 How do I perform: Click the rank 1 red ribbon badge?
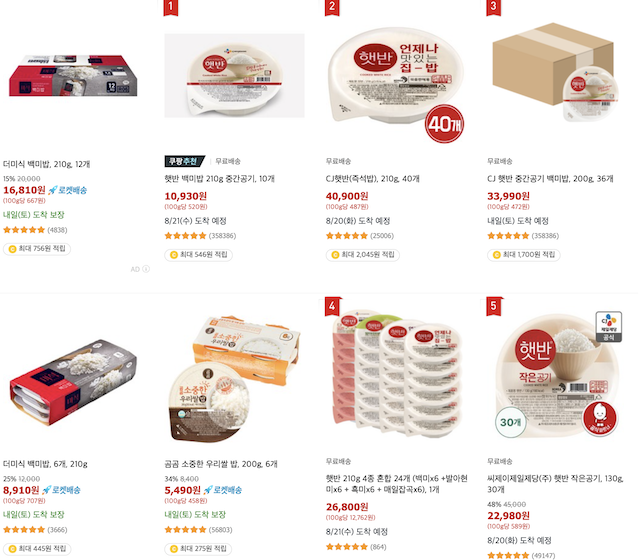tap(171, 7)
